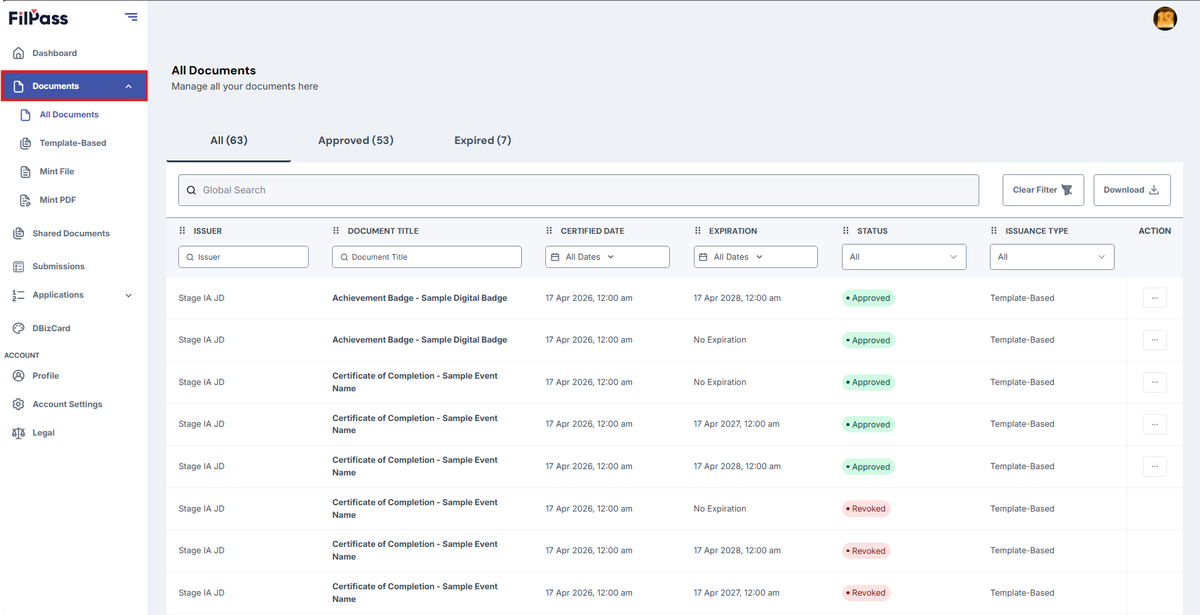Open Dashboard in the sidebar
Viewport: 1200px width, 615px height.
tap(54, 53)
